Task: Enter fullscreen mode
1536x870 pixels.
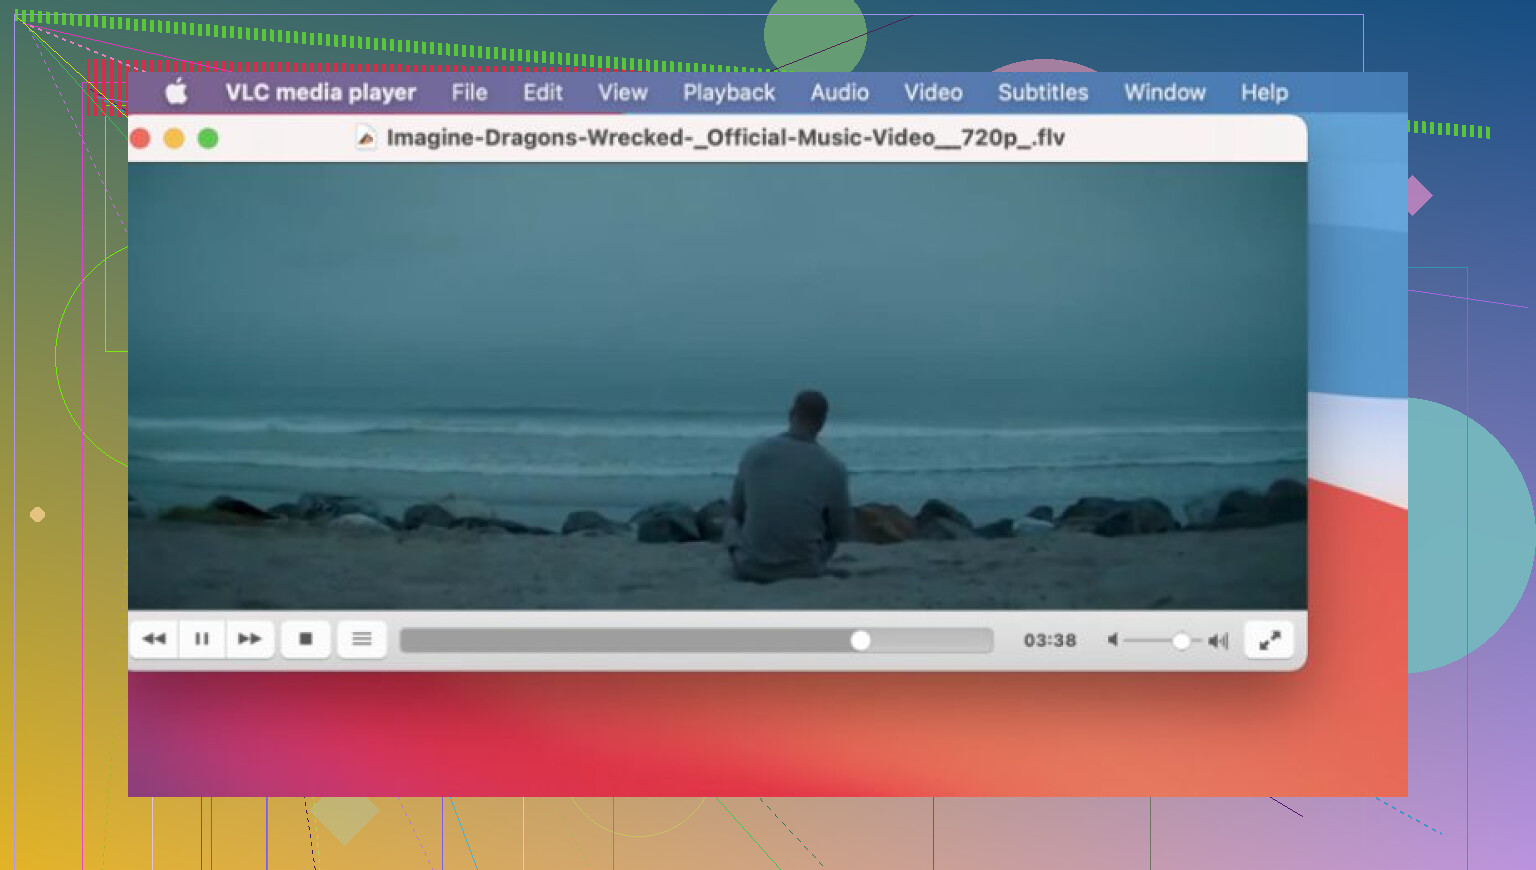Action: 1269,640
